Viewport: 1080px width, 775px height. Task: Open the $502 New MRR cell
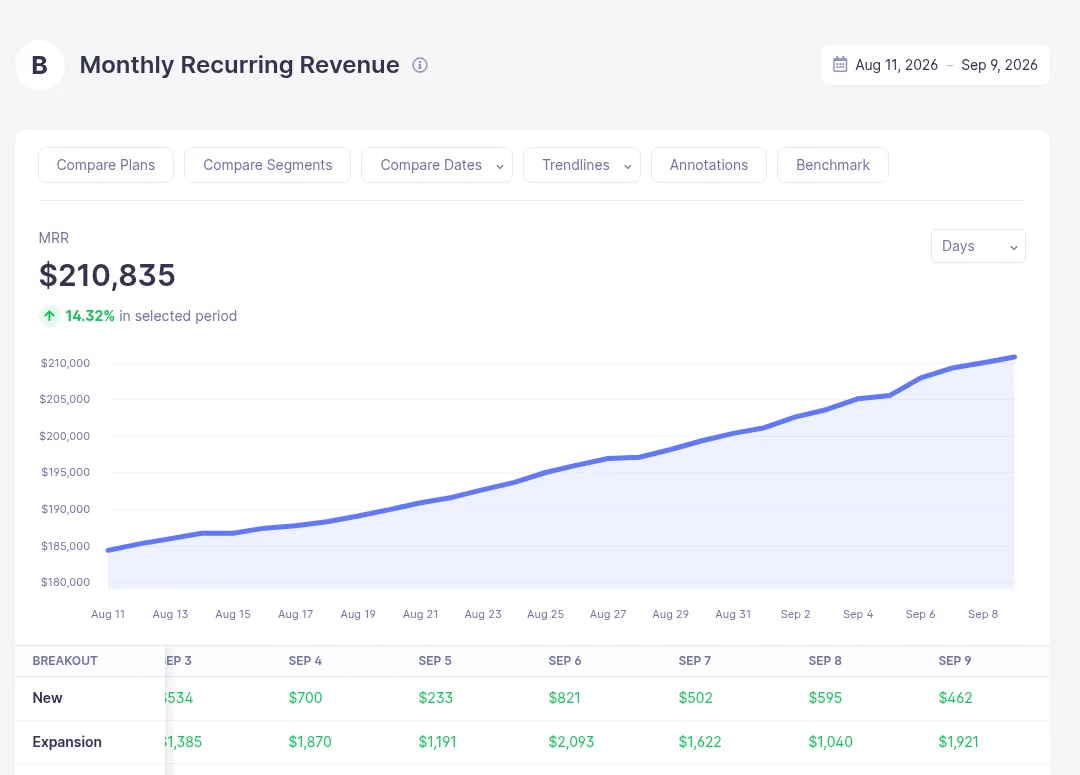[x=695, y=698]
